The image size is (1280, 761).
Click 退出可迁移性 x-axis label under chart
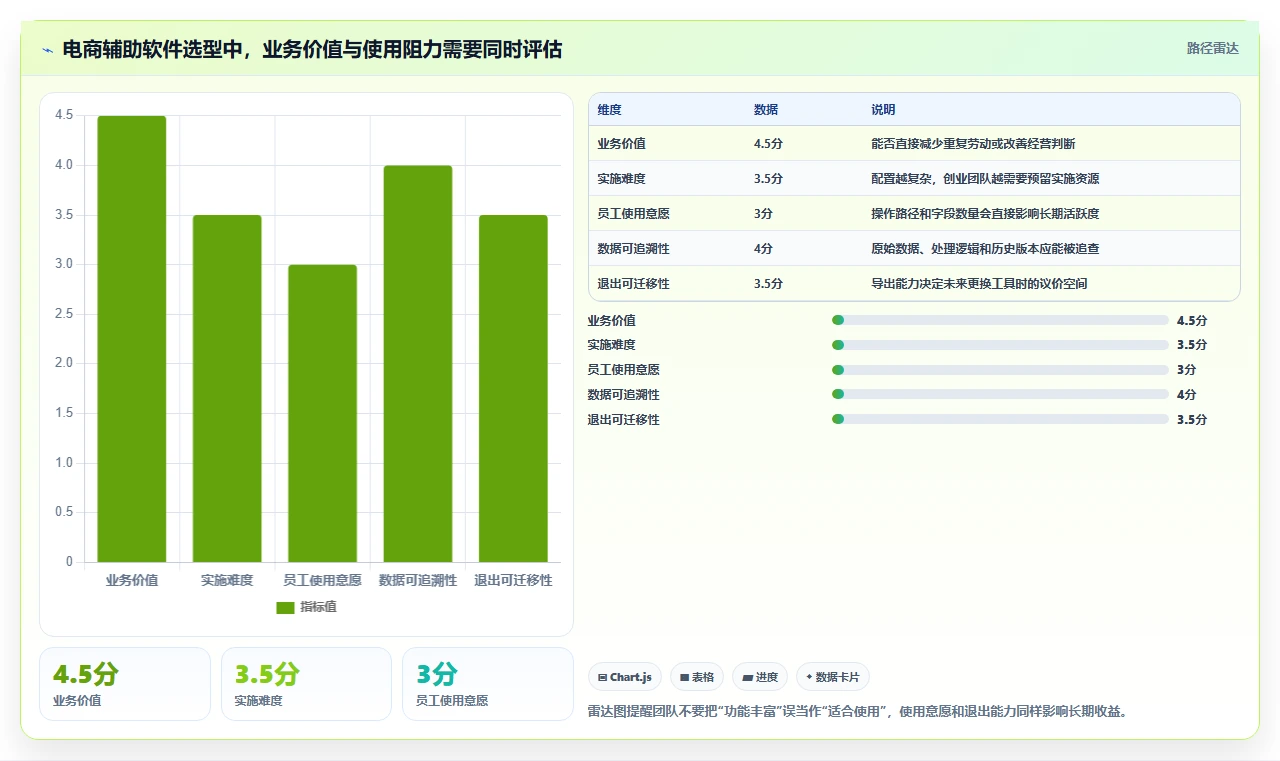click(x=513, y=580)
